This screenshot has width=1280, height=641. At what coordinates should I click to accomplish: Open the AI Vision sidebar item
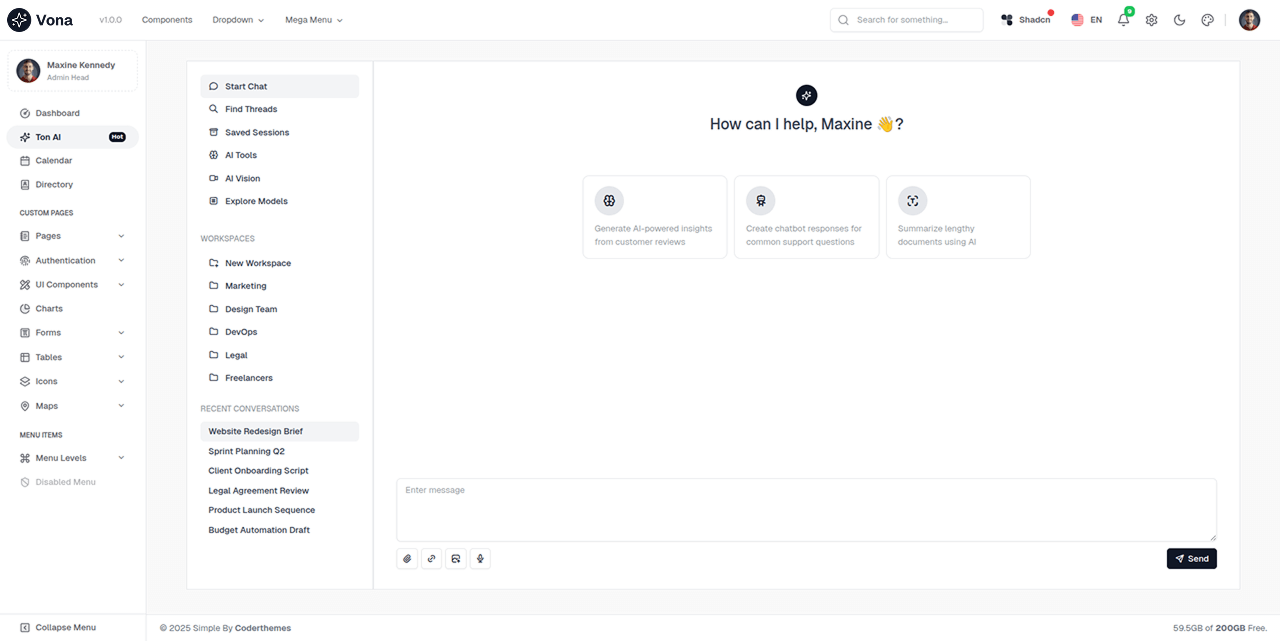241,178
